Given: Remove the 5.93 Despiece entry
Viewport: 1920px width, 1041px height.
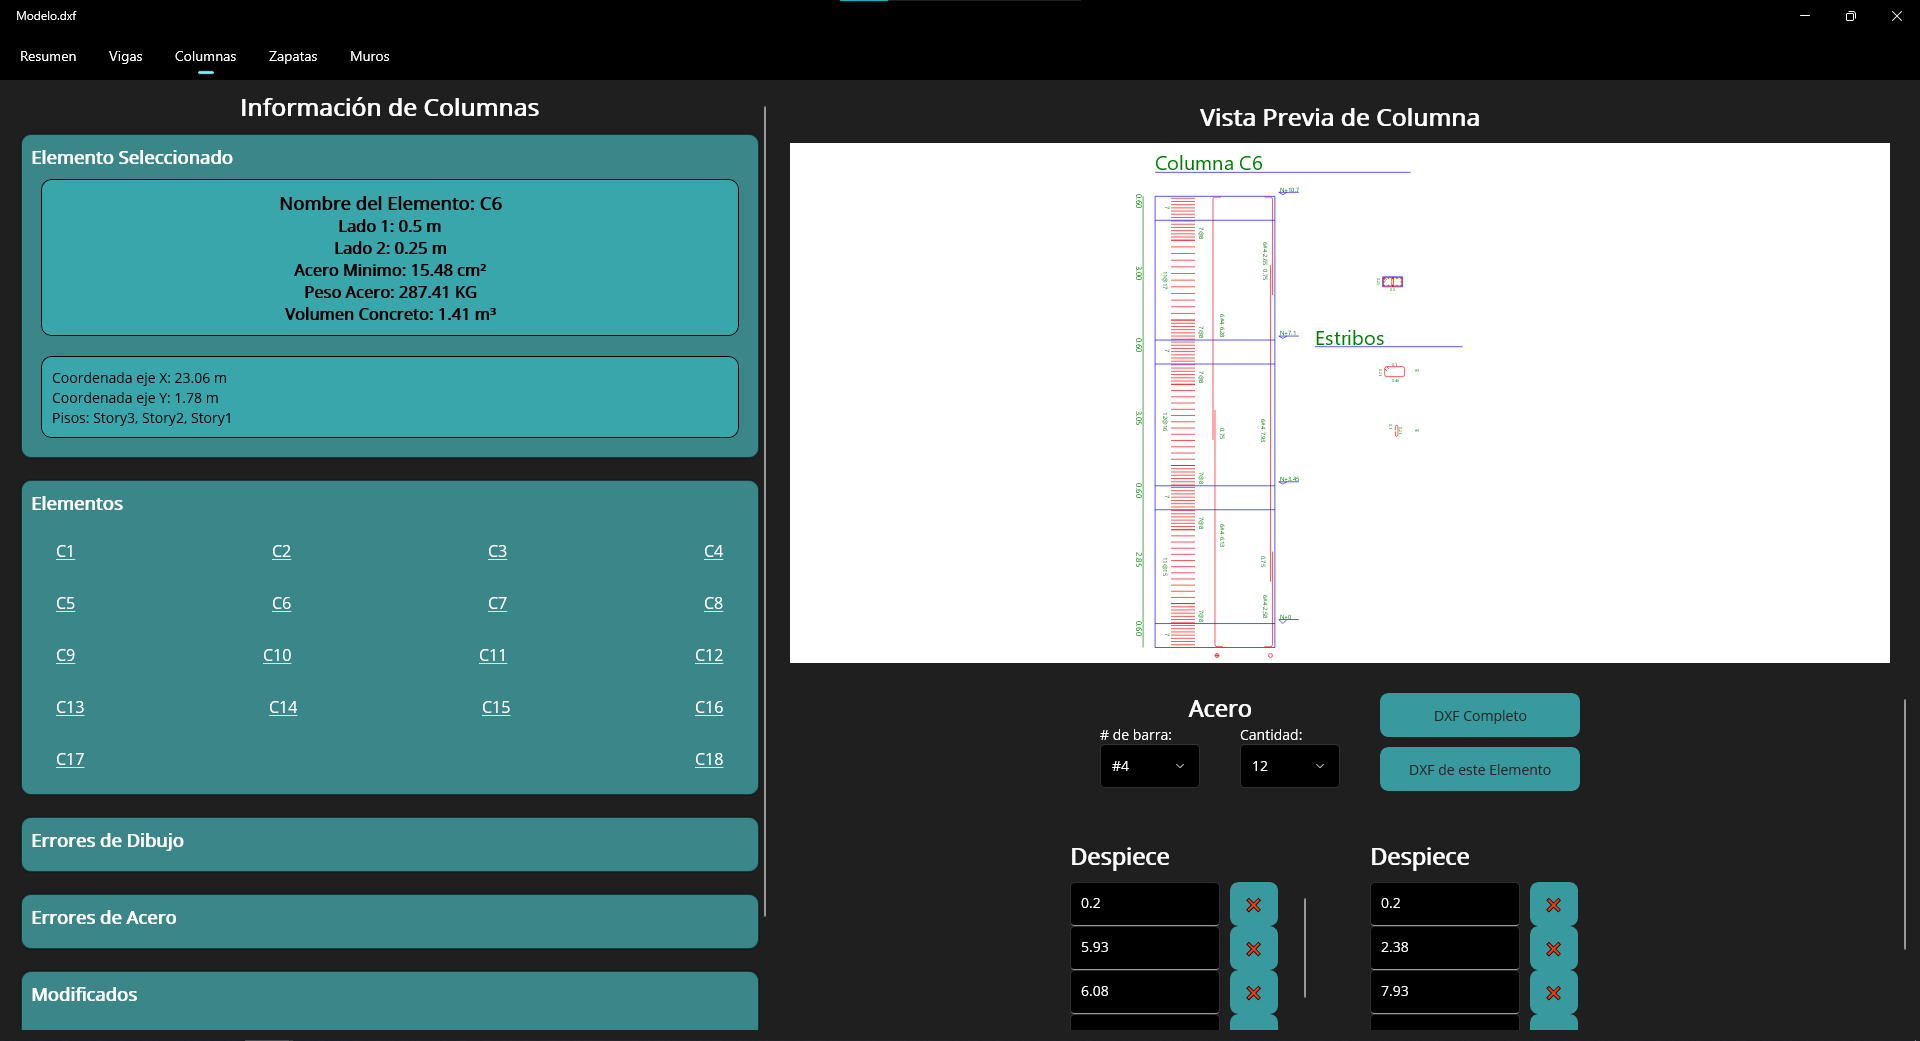Looking at the screenshot, I should pyautogui.click(x=1253, y=948).
